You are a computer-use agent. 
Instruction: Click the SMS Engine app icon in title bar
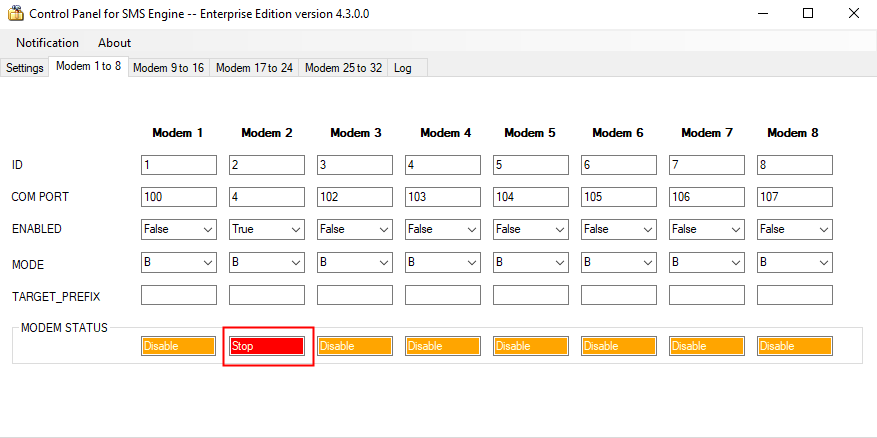(15, 14)
